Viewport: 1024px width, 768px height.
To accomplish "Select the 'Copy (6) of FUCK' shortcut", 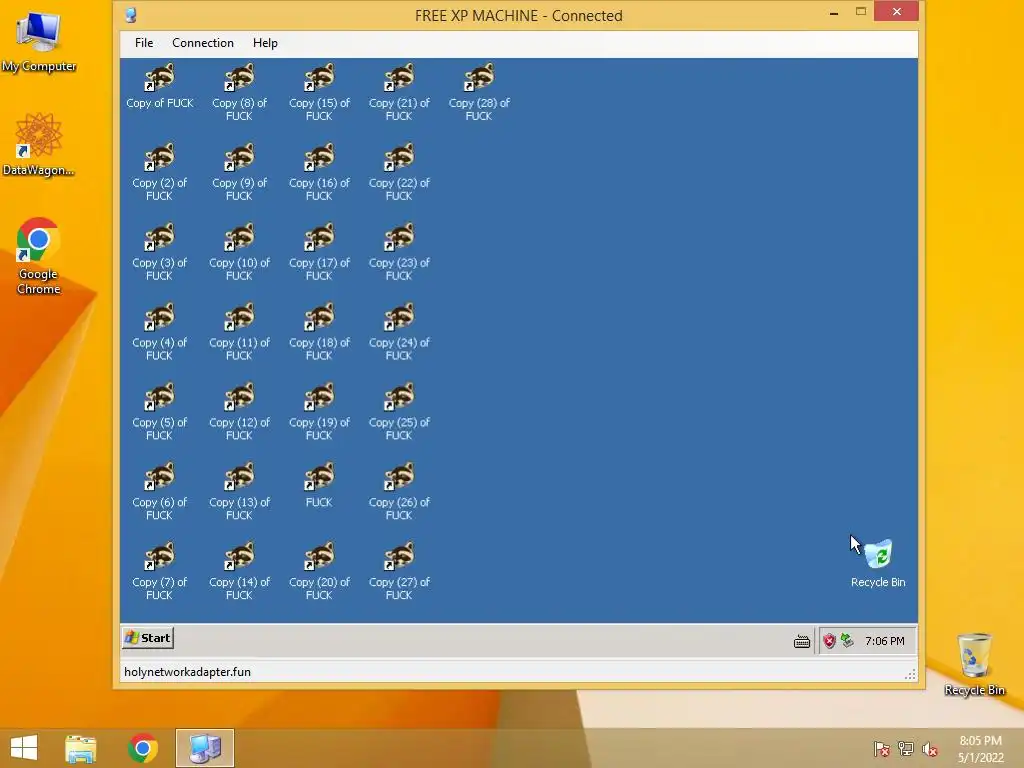I will click(x=159, y=492).
